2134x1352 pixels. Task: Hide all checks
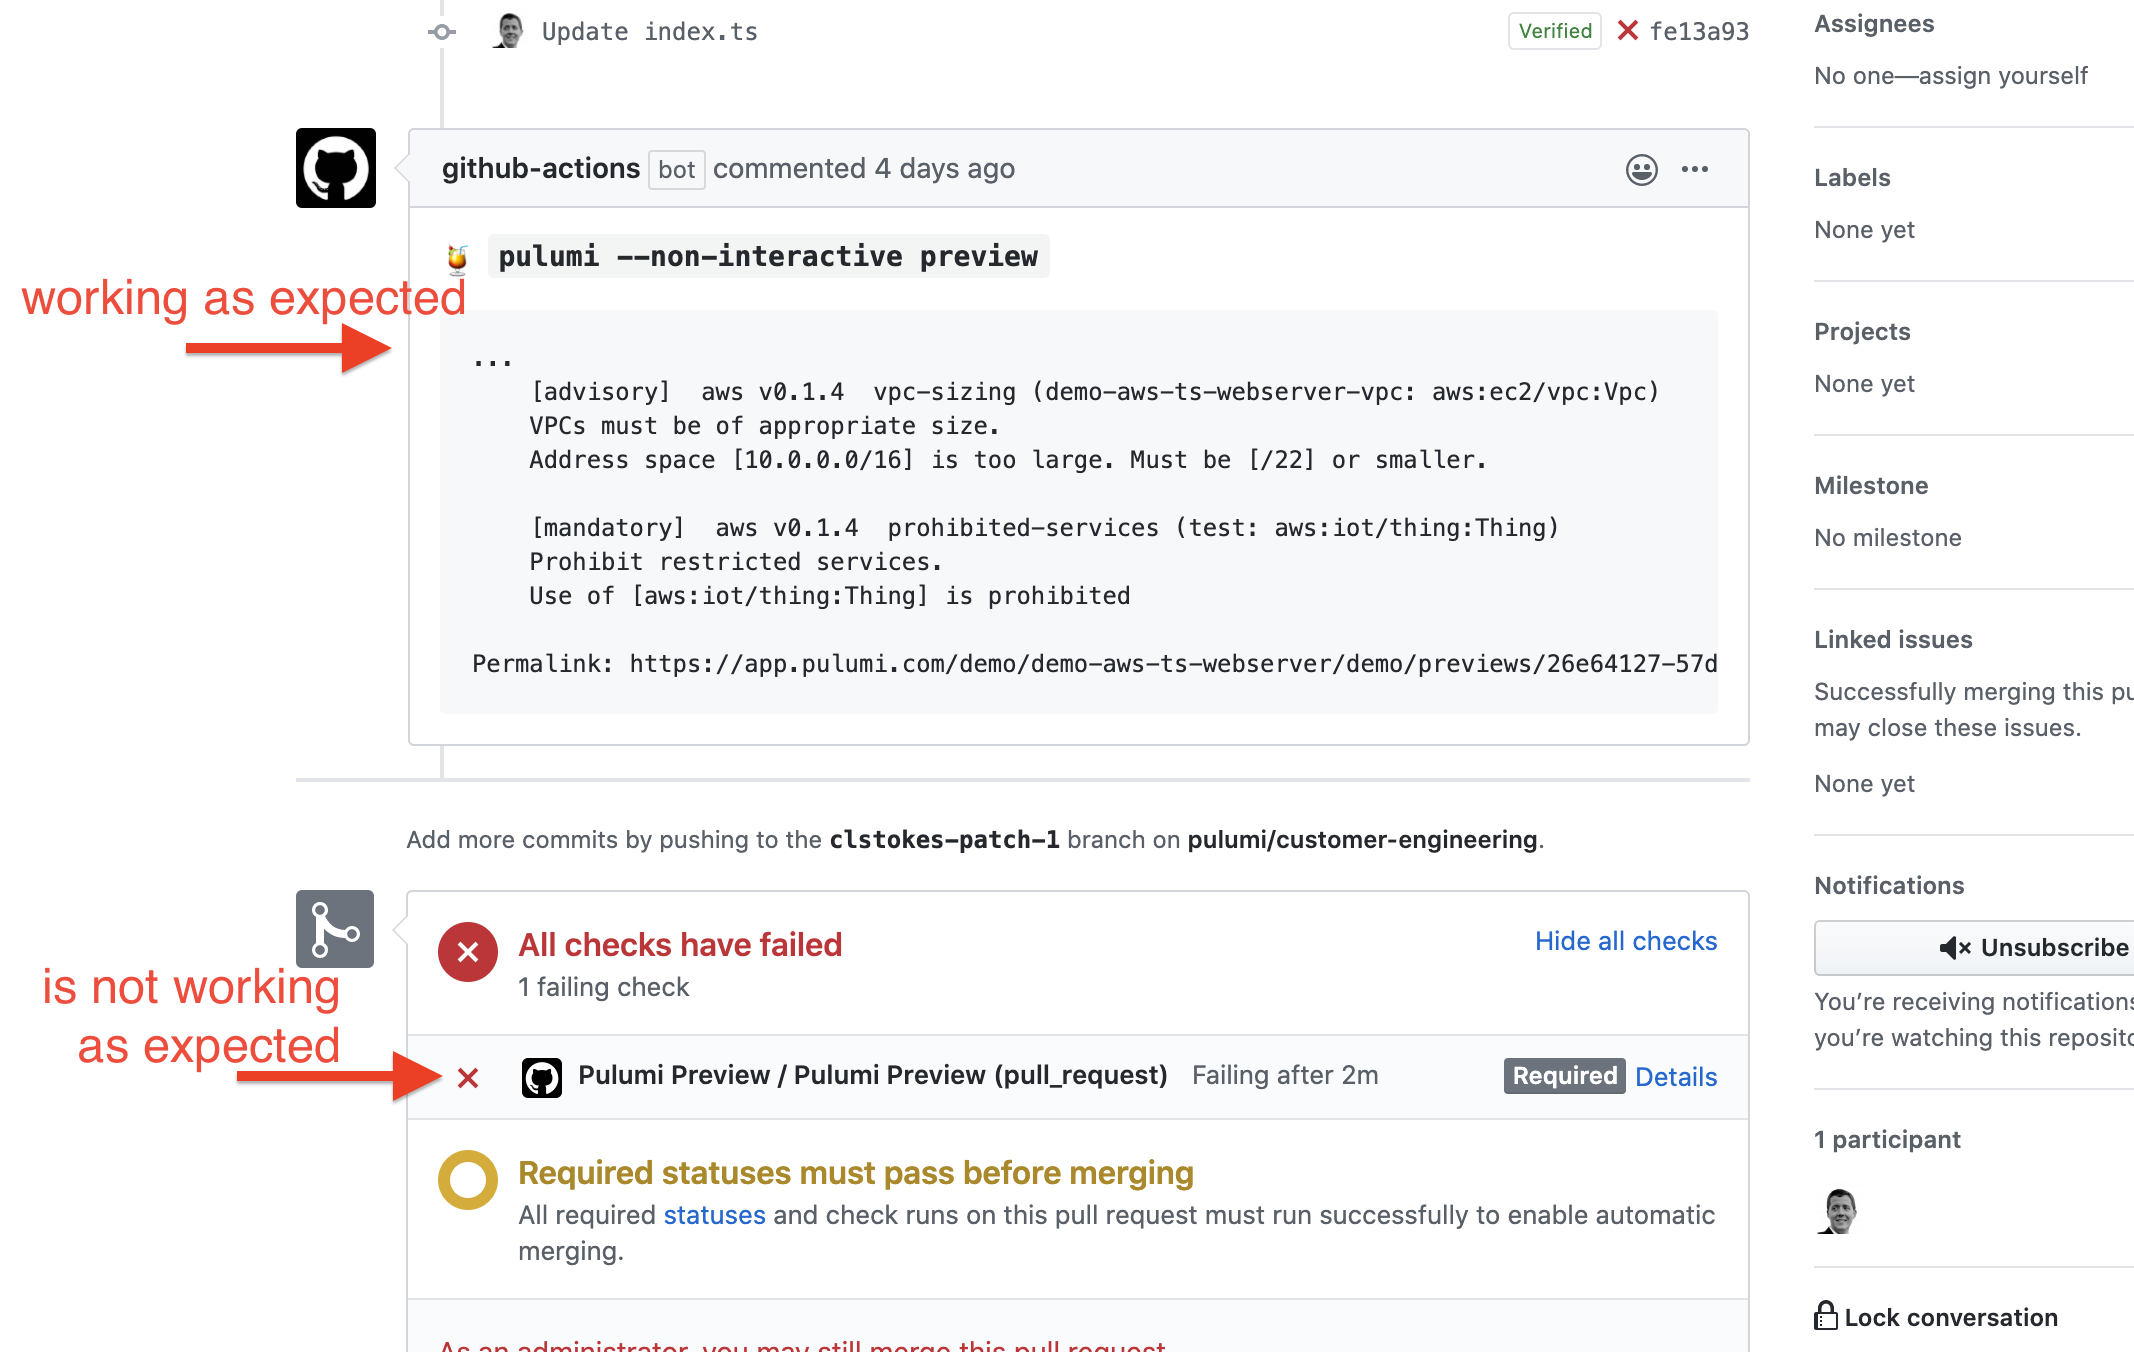(x=1626, y=941)
